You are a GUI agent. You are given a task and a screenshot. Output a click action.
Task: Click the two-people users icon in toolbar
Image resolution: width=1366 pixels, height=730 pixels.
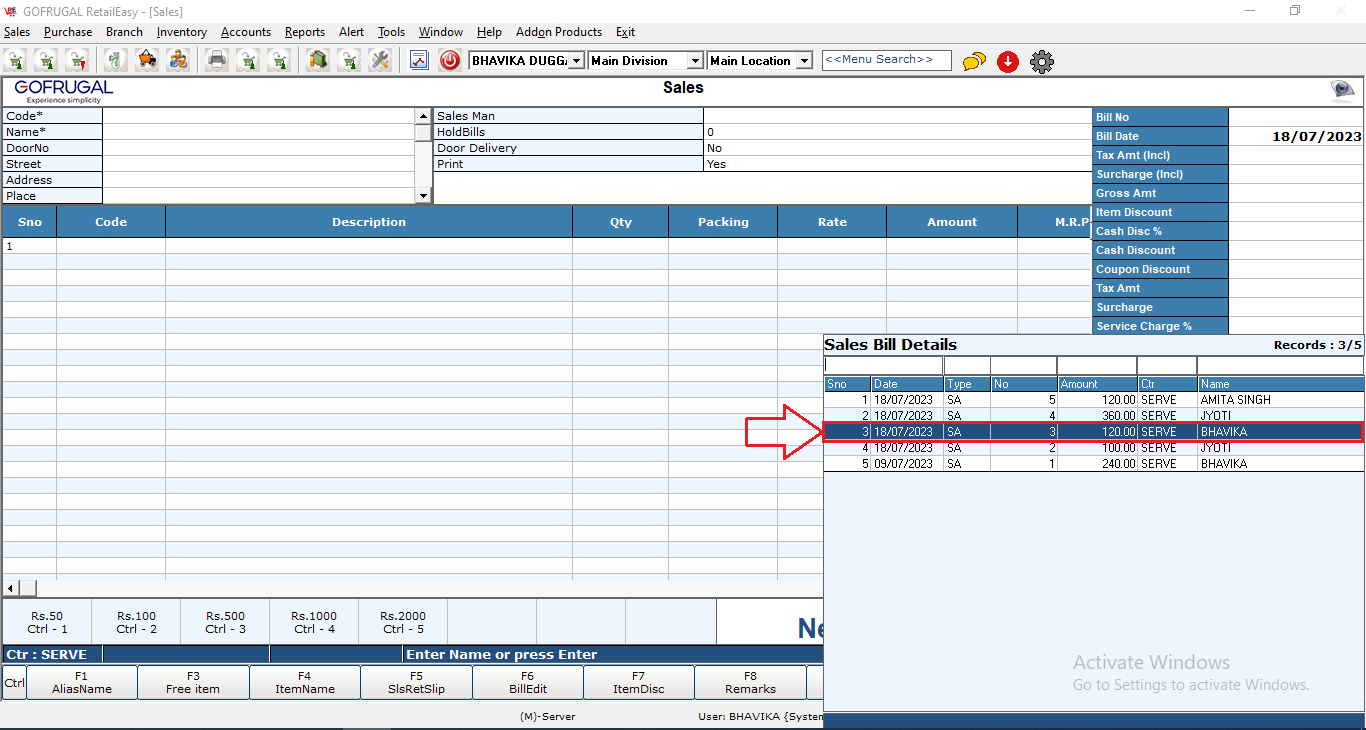178,61
